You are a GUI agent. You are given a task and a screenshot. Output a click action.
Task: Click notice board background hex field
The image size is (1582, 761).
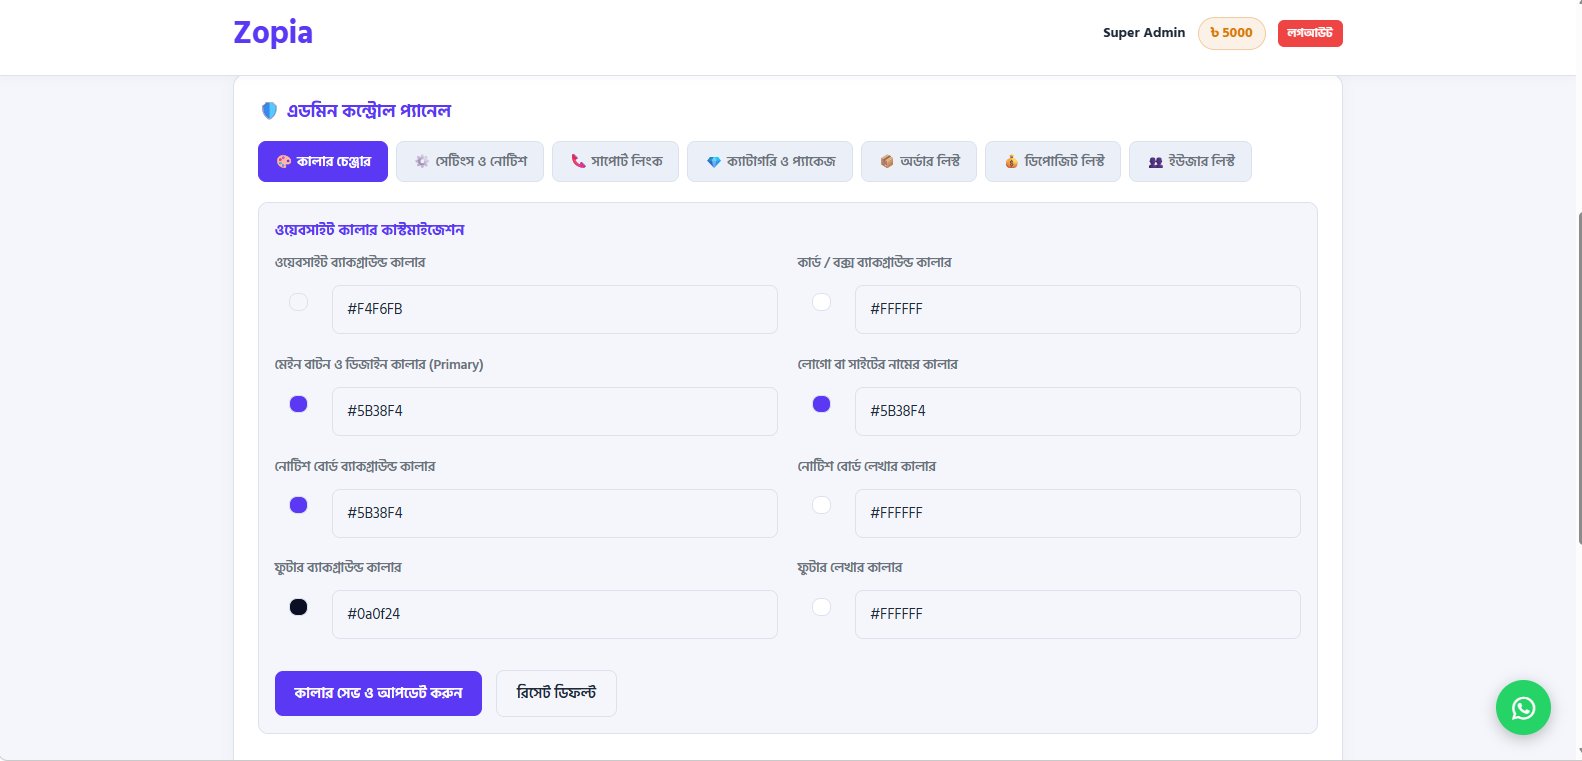pos(555,513)
